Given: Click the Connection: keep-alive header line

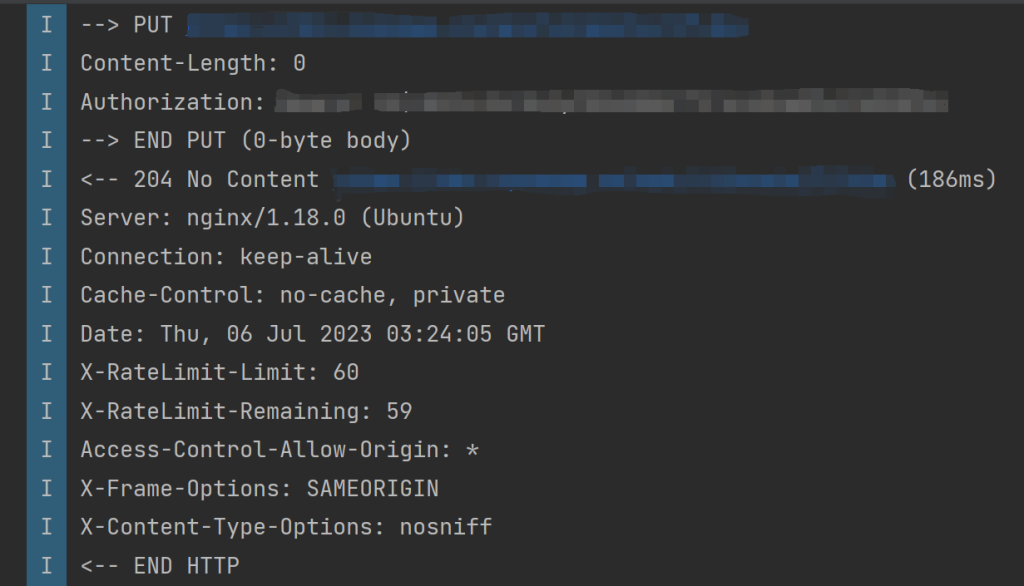Looking at the screenshot, I should (x=226, y=257).
